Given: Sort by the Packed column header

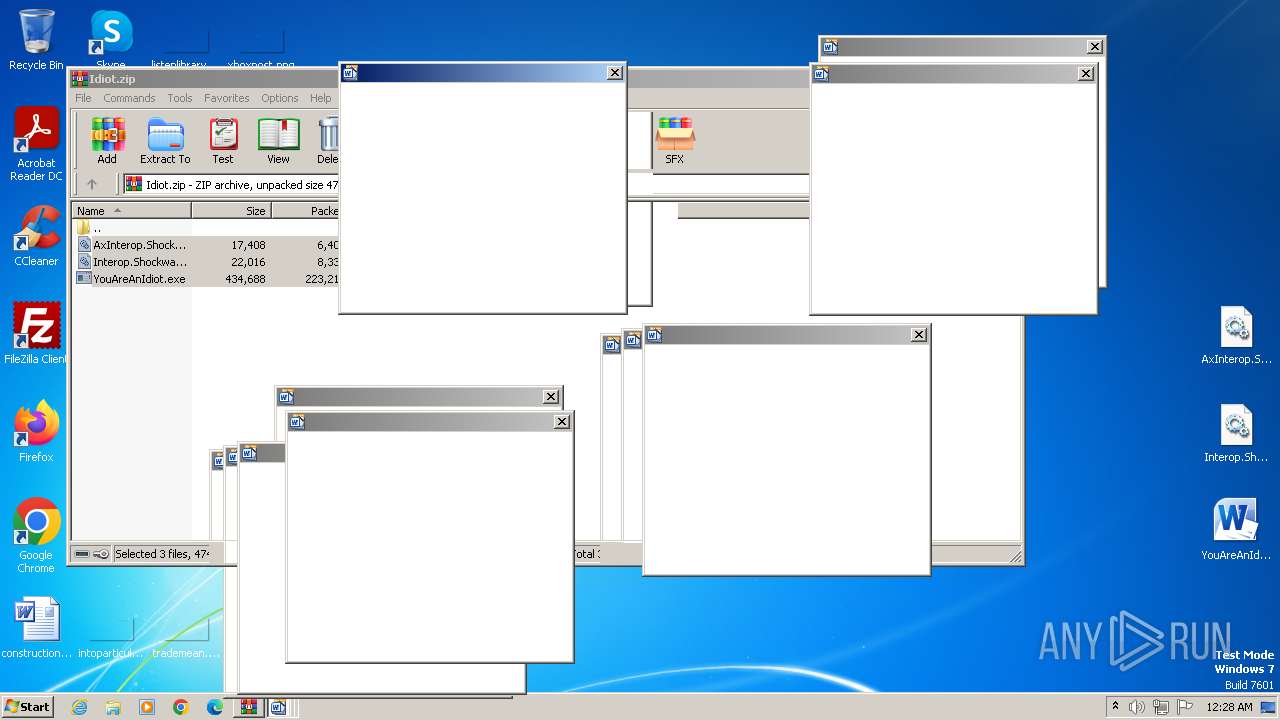Looking at the screenshot, I should tap(306, 211).
